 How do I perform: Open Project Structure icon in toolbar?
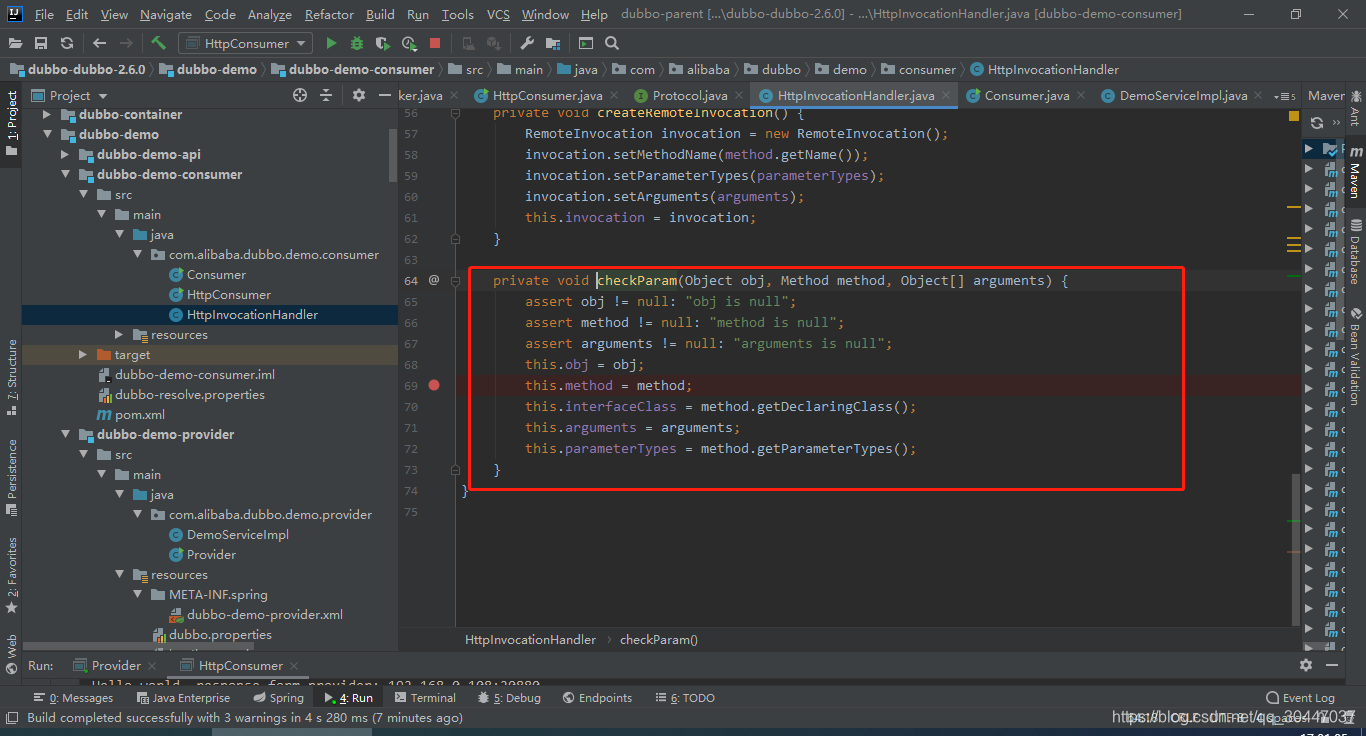pos(553,43)
